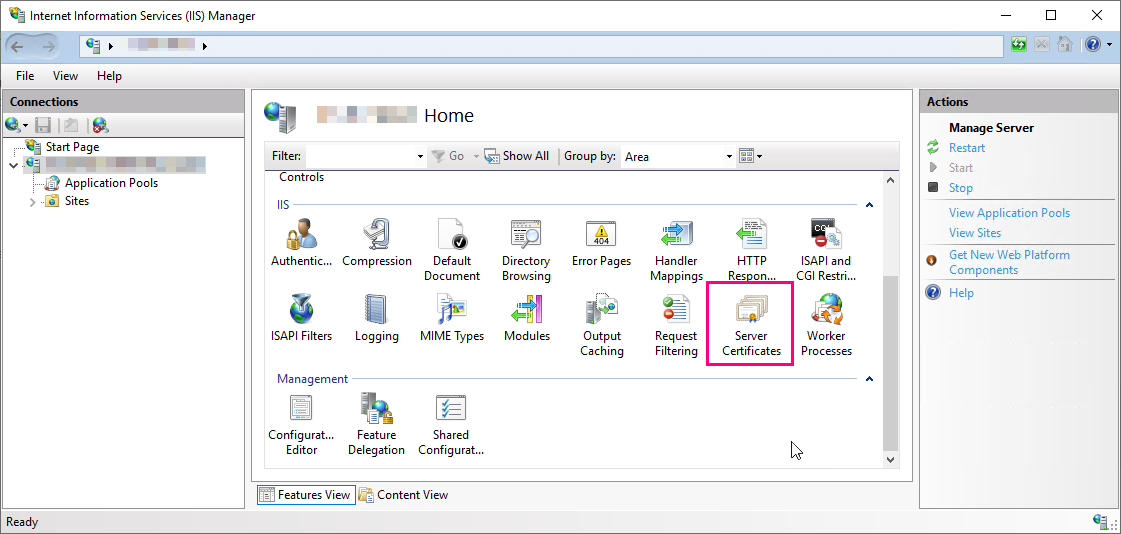Click the View Application Pools link
The height and width of the screenshot is (534, 1121).
[1009, 213]
